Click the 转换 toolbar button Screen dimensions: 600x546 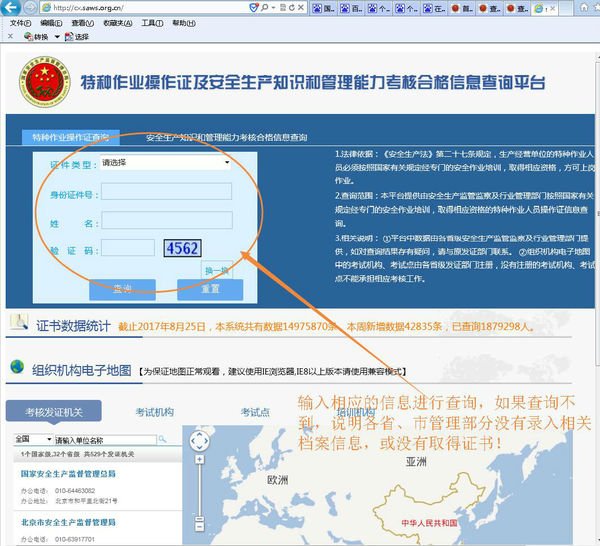click(36, 37)
